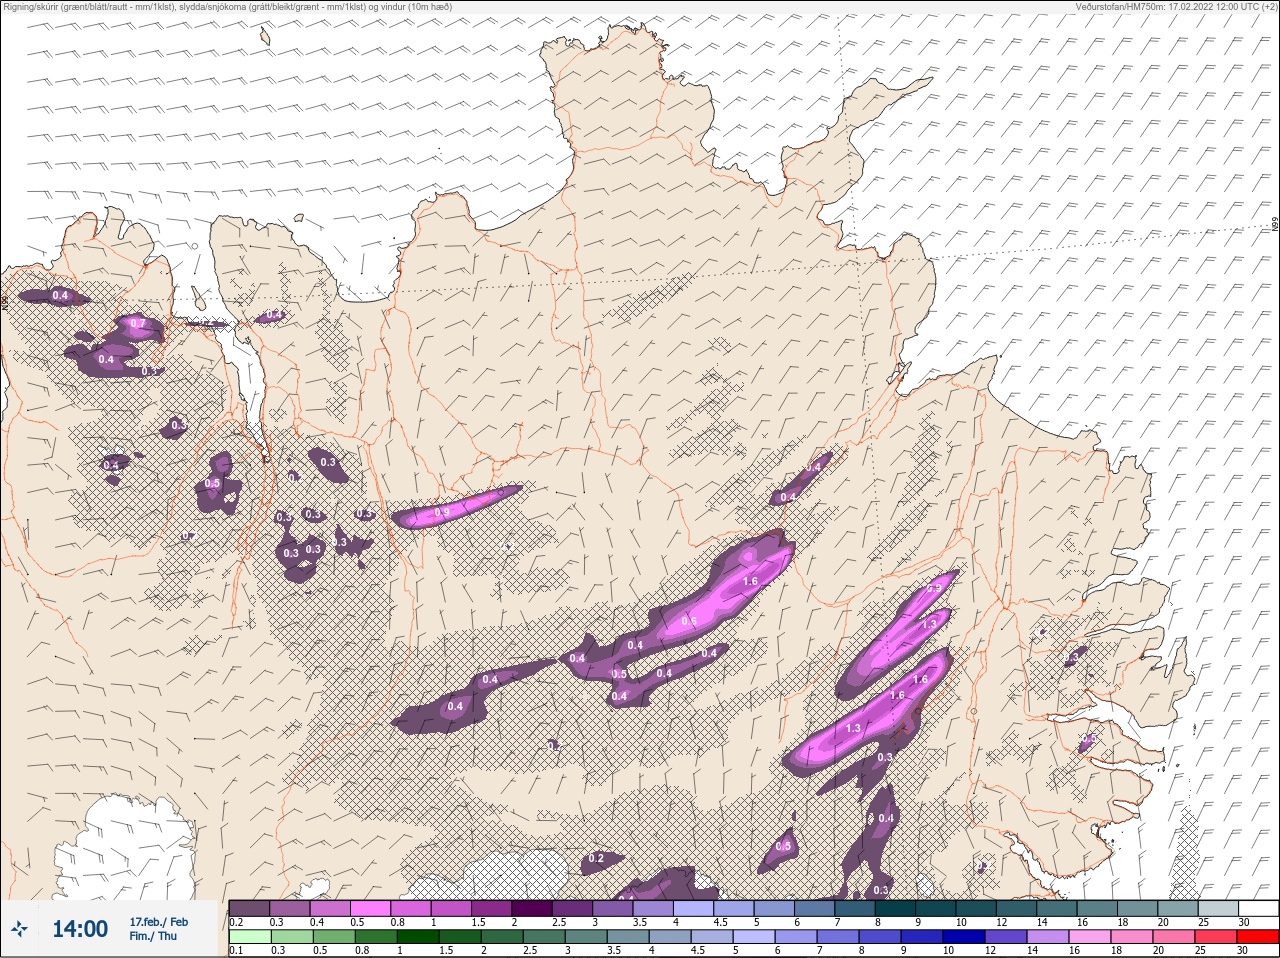Pick the lower legend violet swatch labeled 14
Viewport: 1280px width, 958px height.
point(1047,936)
